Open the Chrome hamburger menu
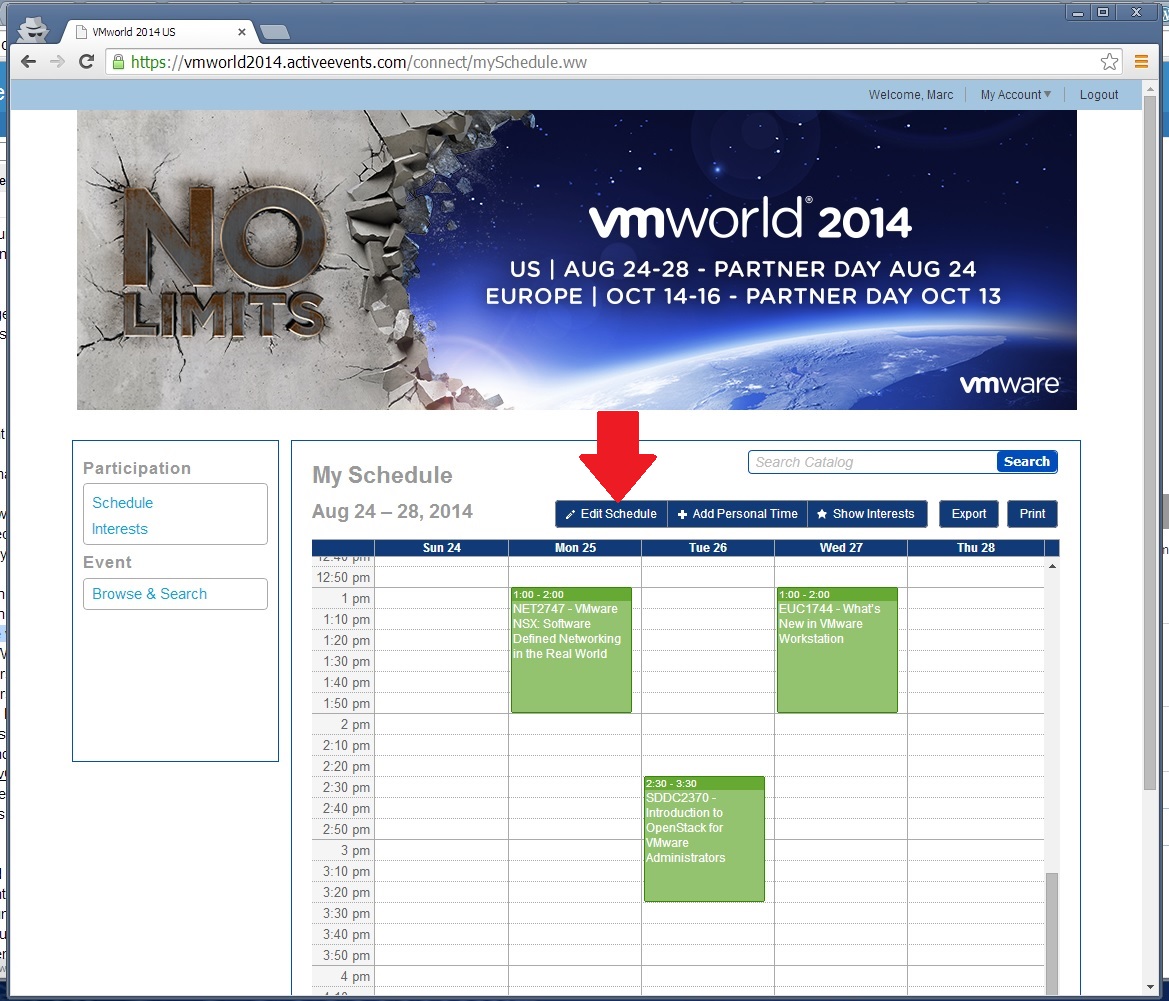Image resolution: width=1169 pixels, height=1001 pixels. (x=1141, y=62)
